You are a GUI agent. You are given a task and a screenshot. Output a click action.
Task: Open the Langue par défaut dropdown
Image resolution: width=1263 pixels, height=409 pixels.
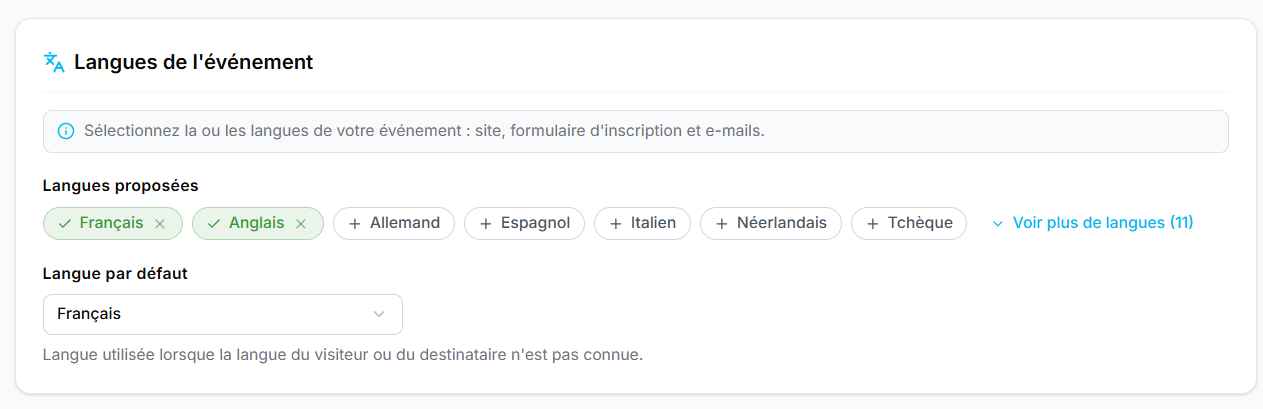click(x=223, y=314)
